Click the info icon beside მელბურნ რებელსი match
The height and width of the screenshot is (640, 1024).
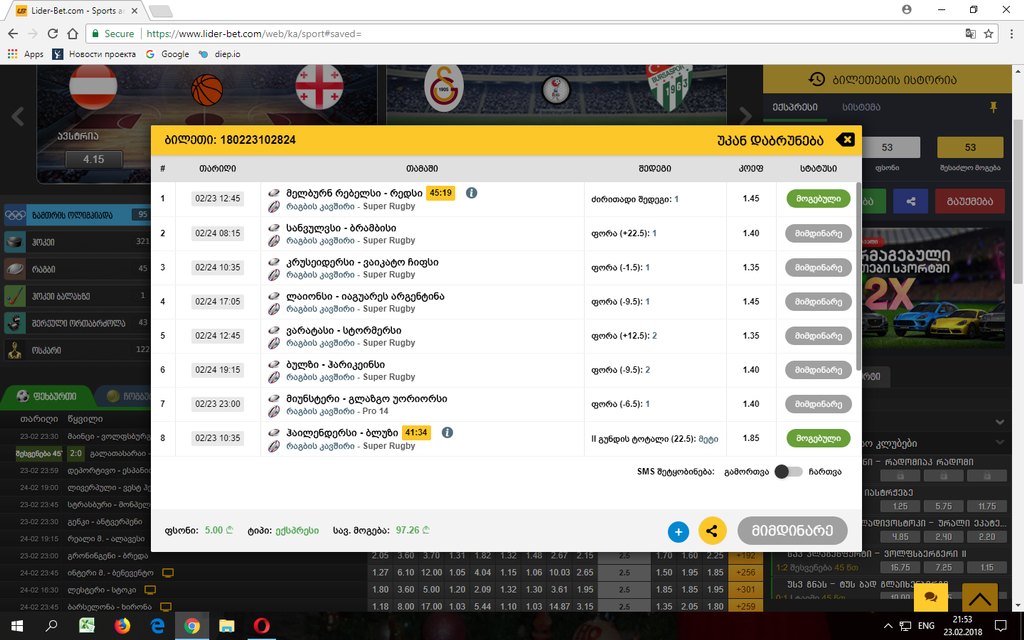[x=471, y=193]
